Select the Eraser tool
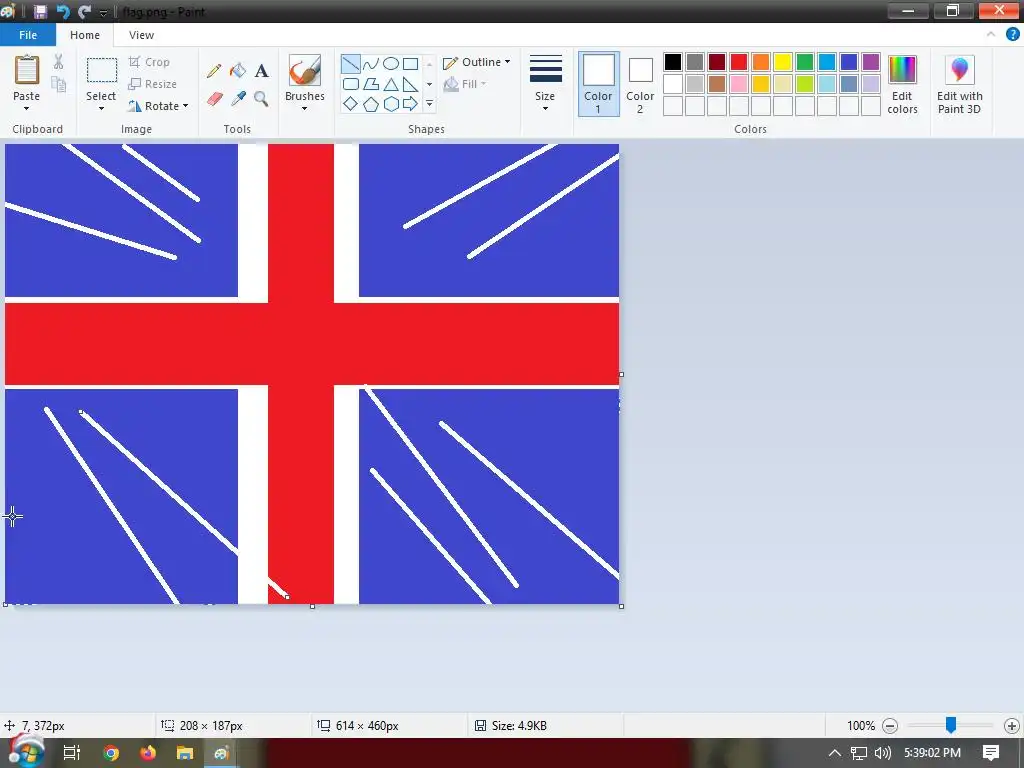 pyautogui.click(x=214, y=99)
